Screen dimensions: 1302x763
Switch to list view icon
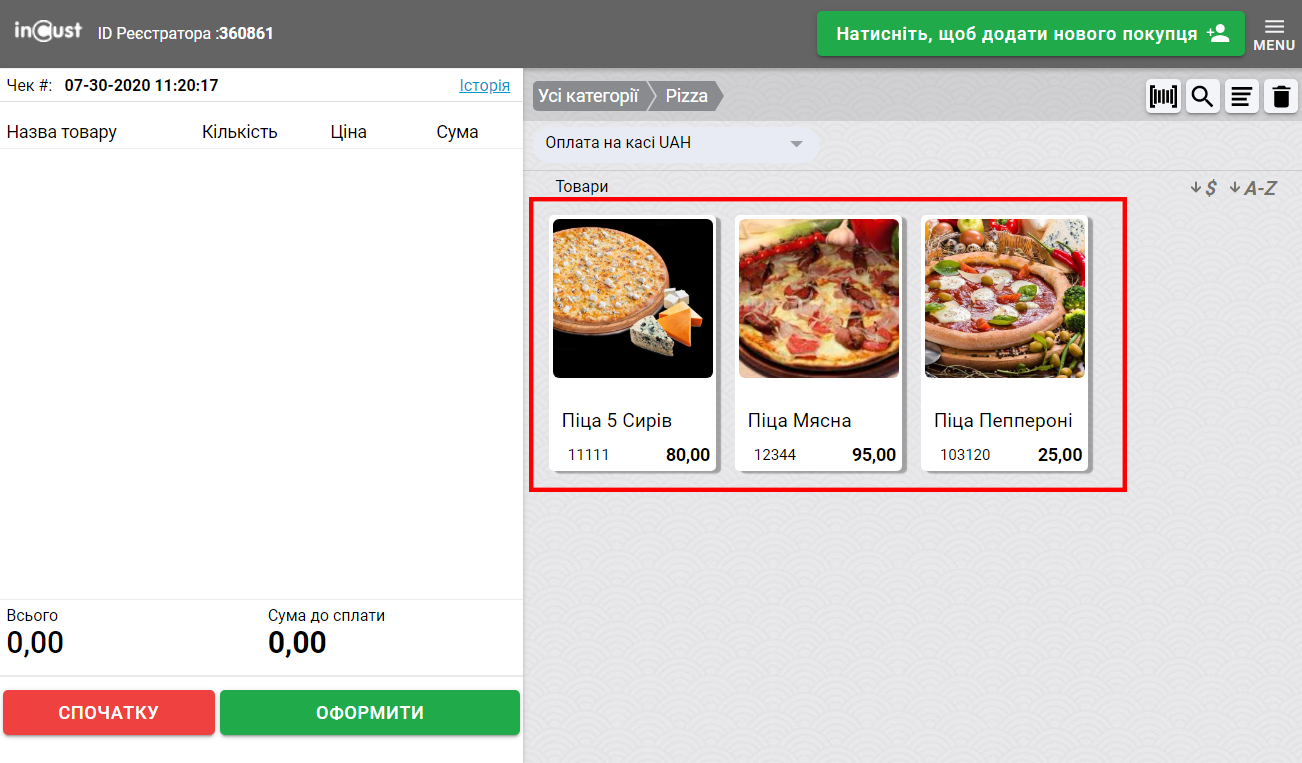coord(1242,97)
